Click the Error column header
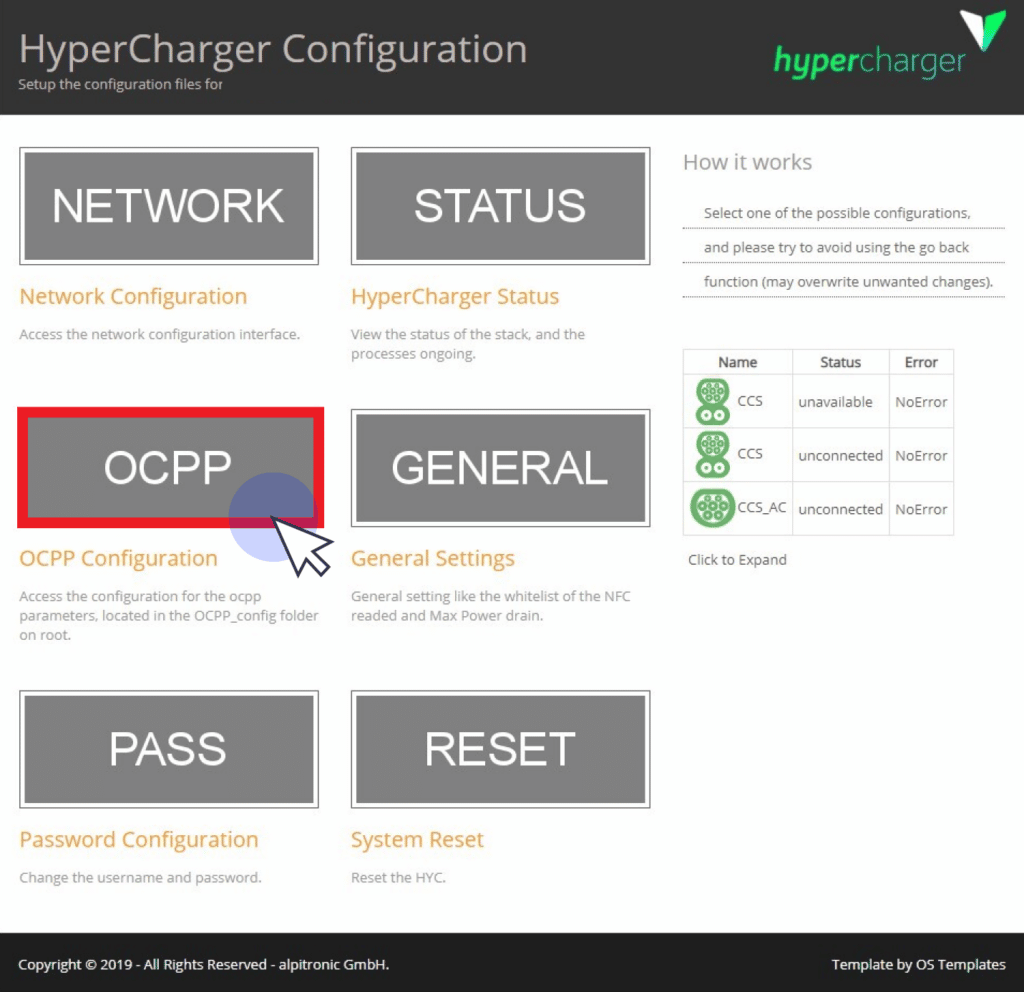This screenshot has height=992, width=1024. click(x=921, y=362)
